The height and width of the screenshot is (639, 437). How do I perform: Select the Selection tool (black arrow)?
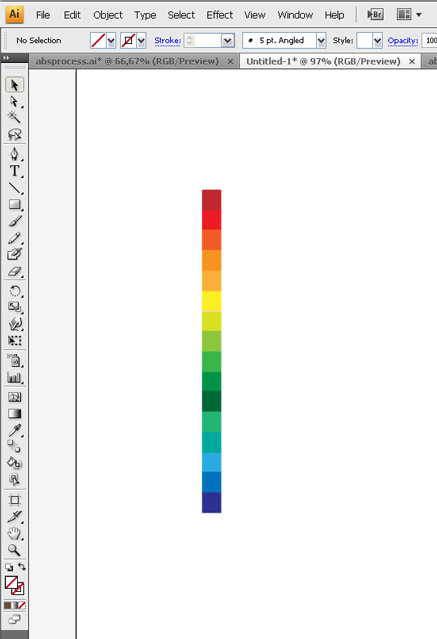point(15,85)
